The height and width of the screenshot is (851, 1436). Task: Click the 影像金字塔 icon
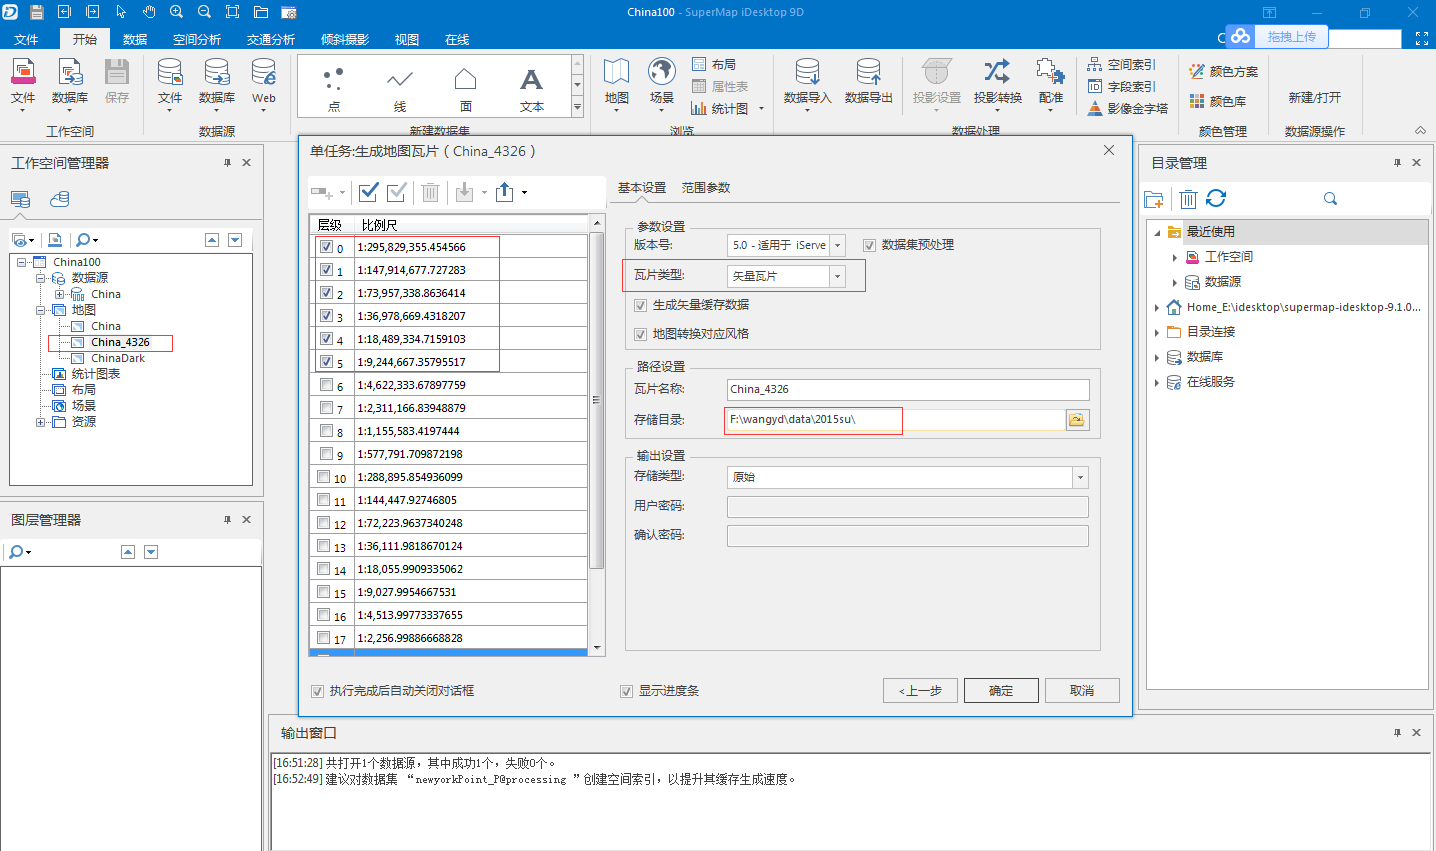1095,108
